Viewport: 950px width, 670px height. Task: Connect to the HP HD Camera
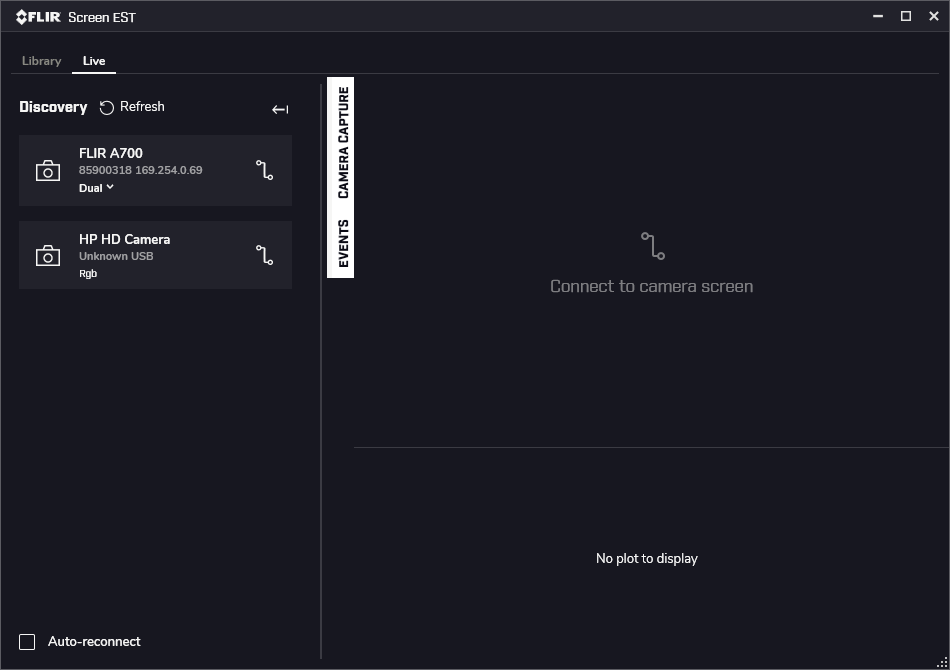(264, 256)
